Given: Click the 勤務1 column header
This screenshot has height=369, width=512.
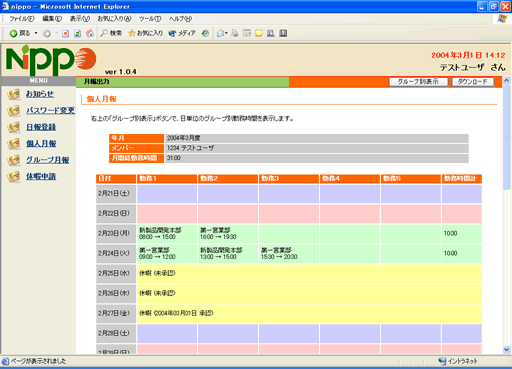Looking at the screenshot, I should [167, 179].
